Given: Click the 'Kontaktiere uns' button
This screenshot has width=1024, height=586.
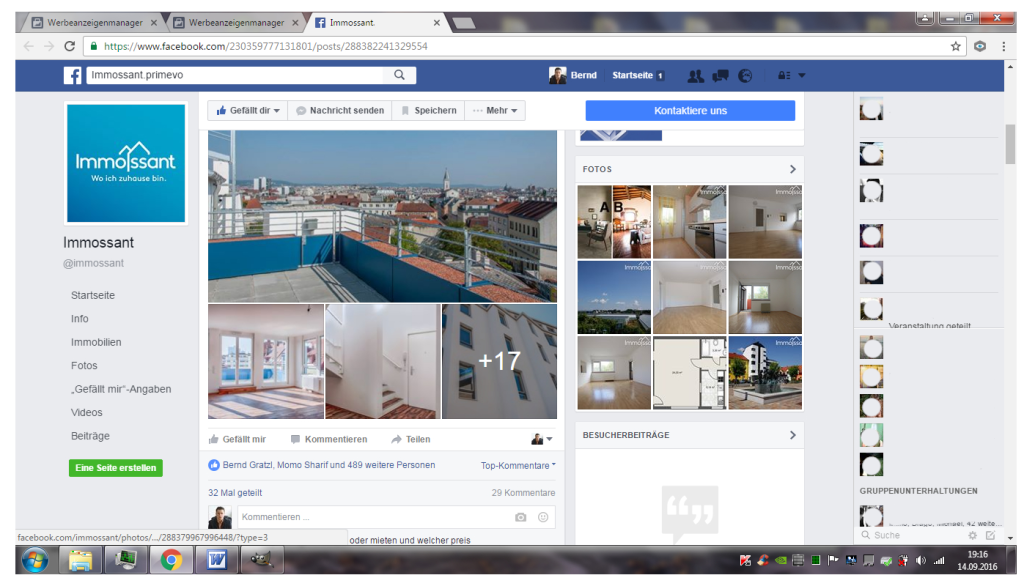Looking at the screenshot, I should pyautogui.click(x=690, y=111).
